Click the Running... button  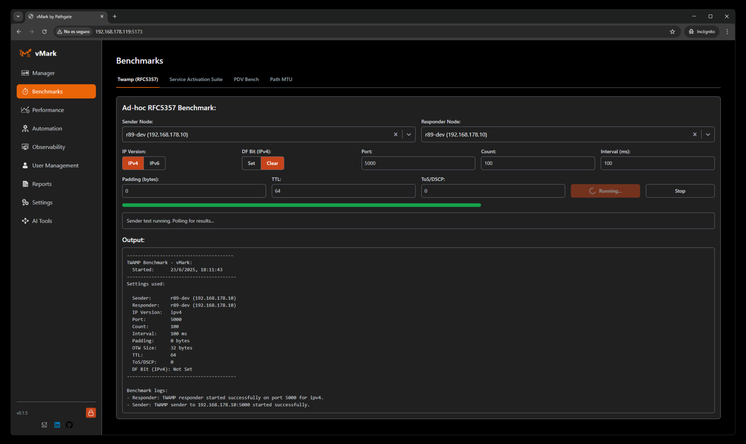(x=605, y=191)
